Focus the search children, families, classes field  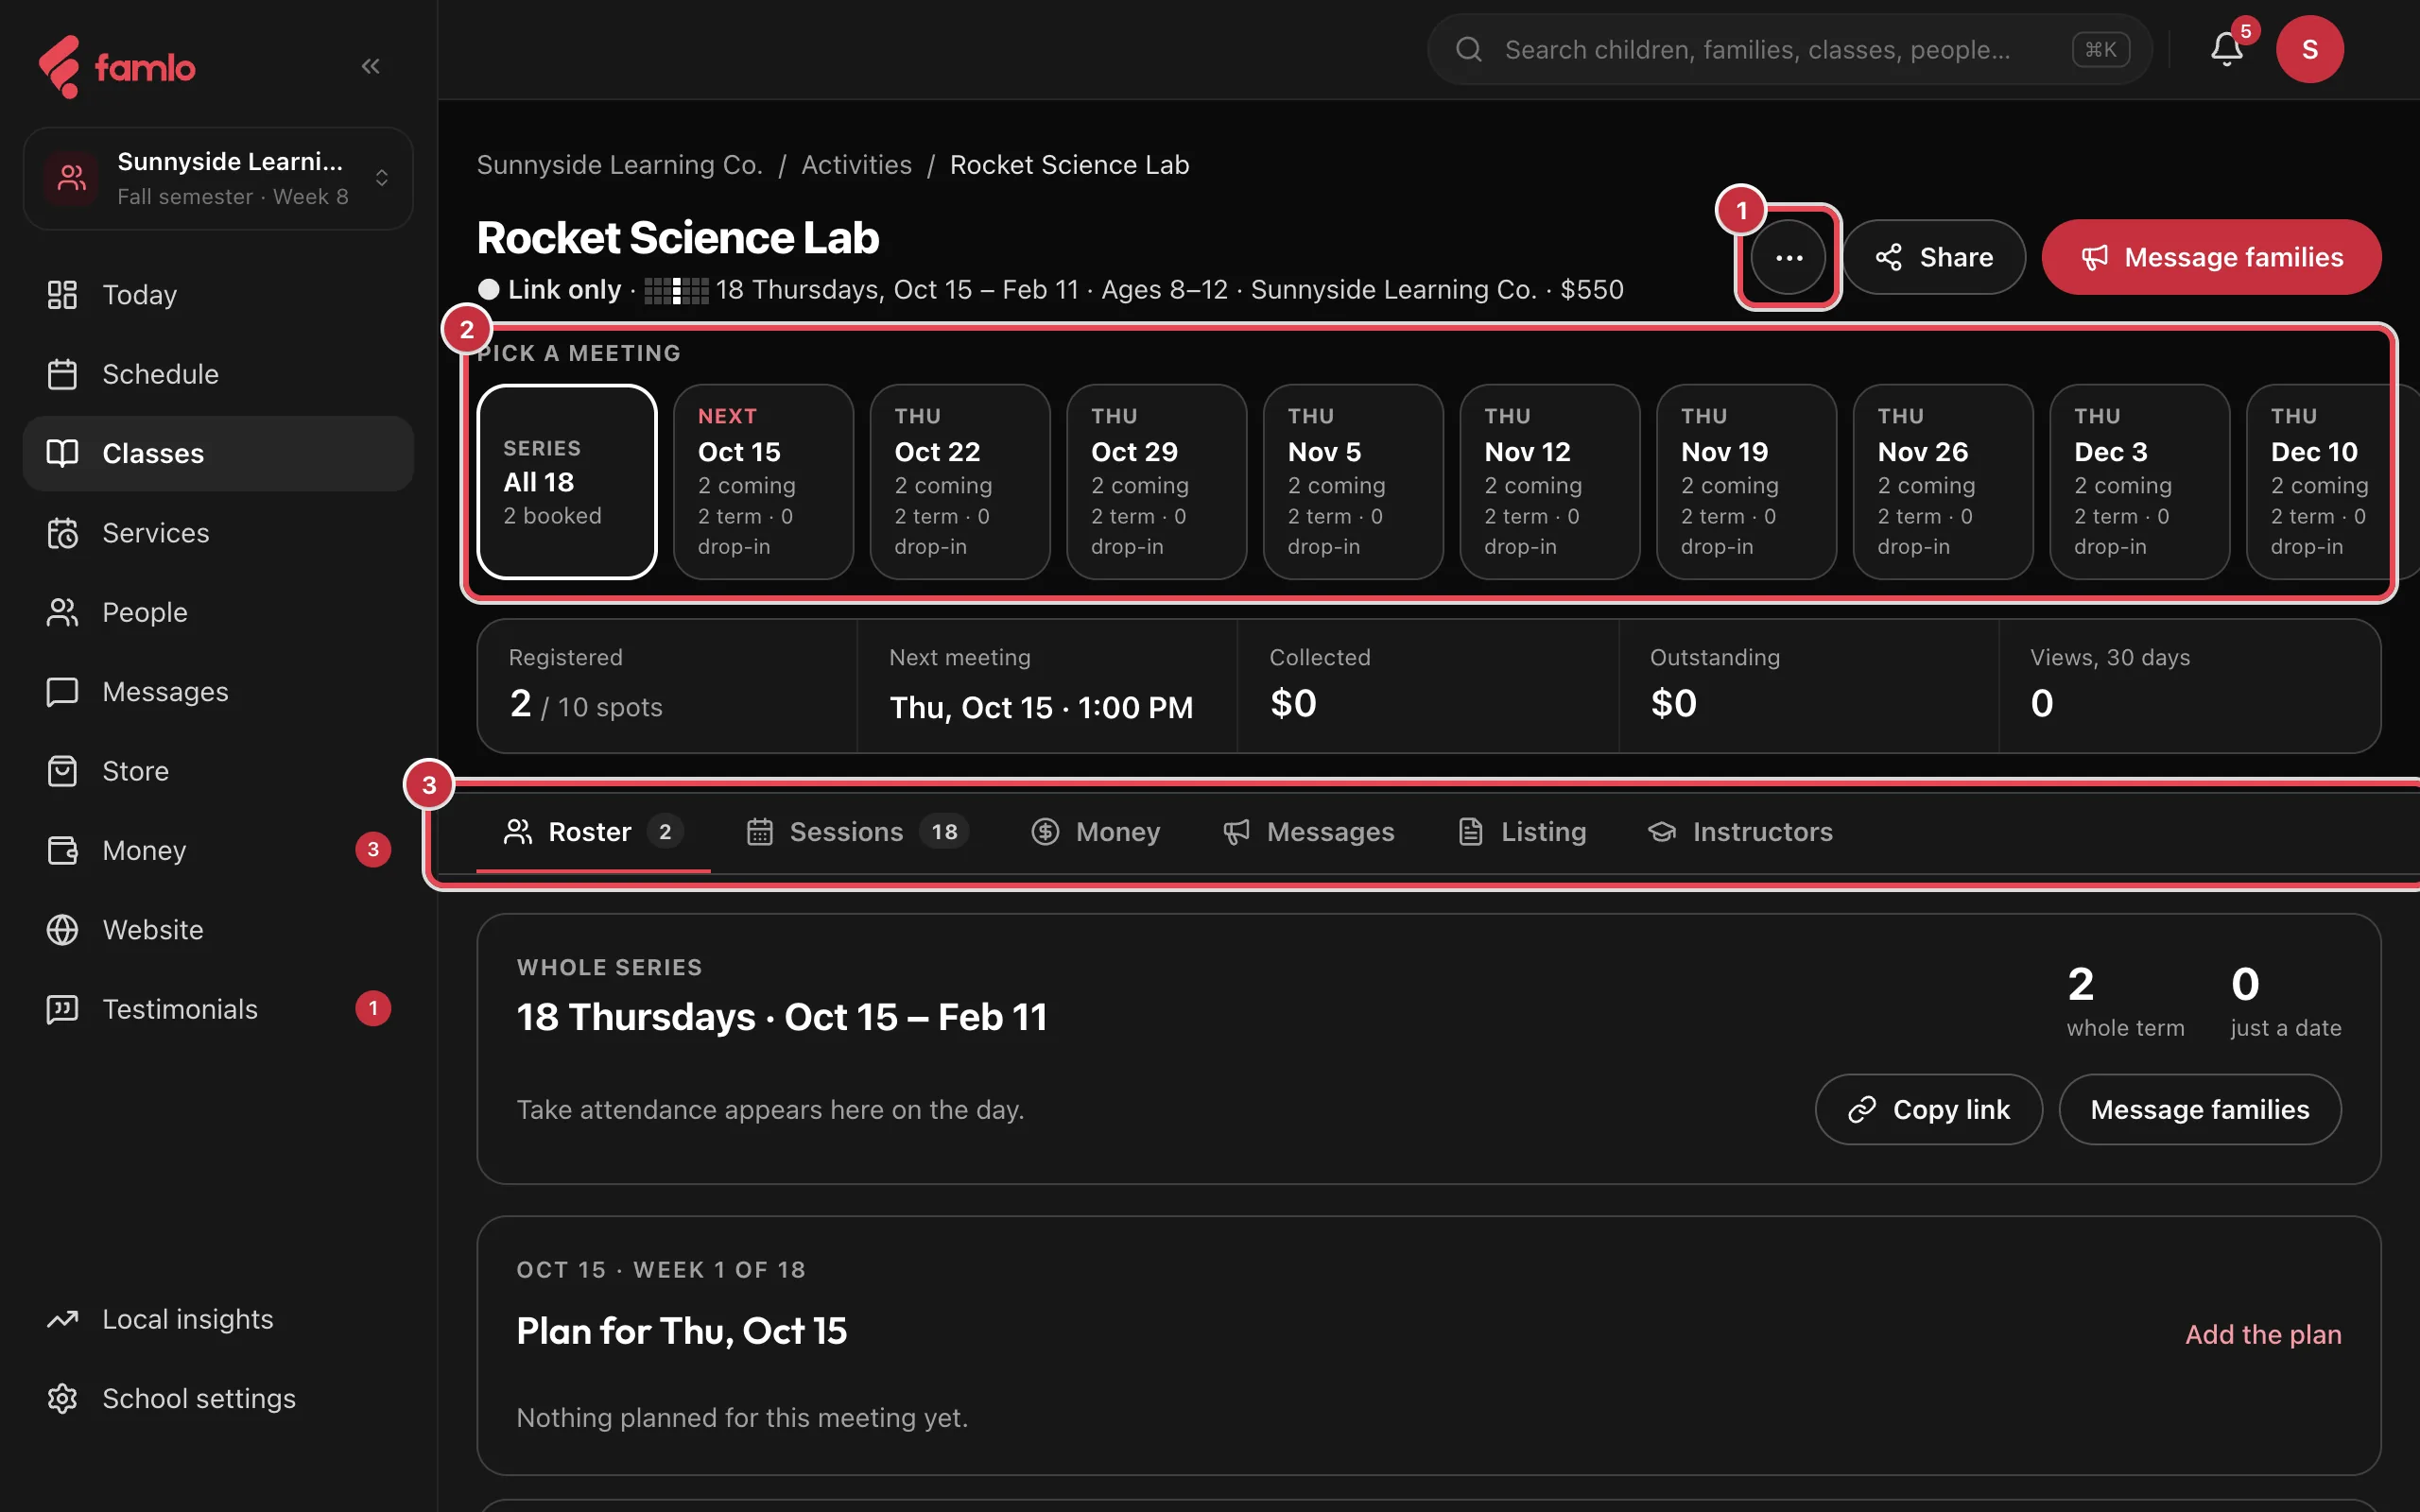coord(1790,49)
